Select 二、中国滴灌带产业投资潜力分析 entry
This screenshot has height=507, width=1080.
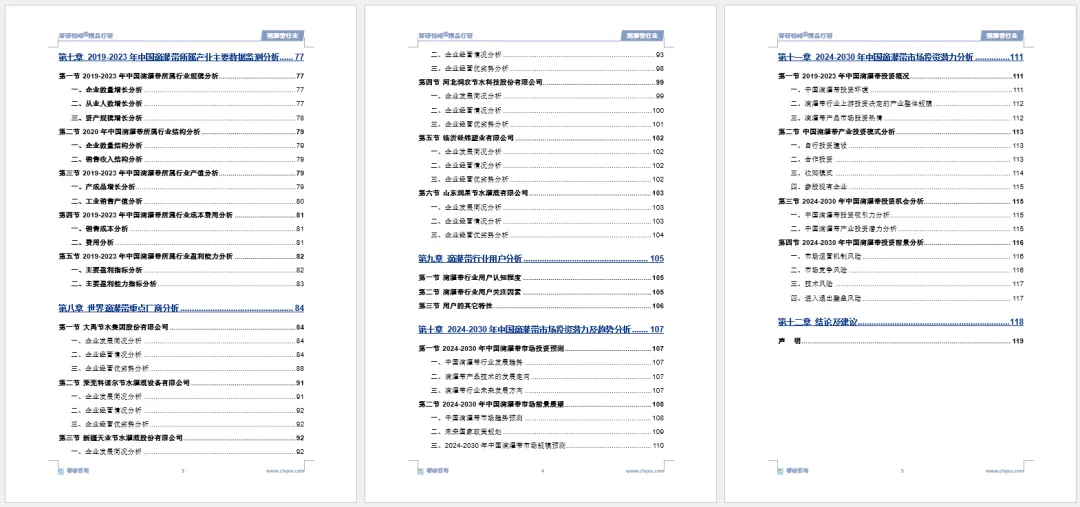click(x=907, y=229)
